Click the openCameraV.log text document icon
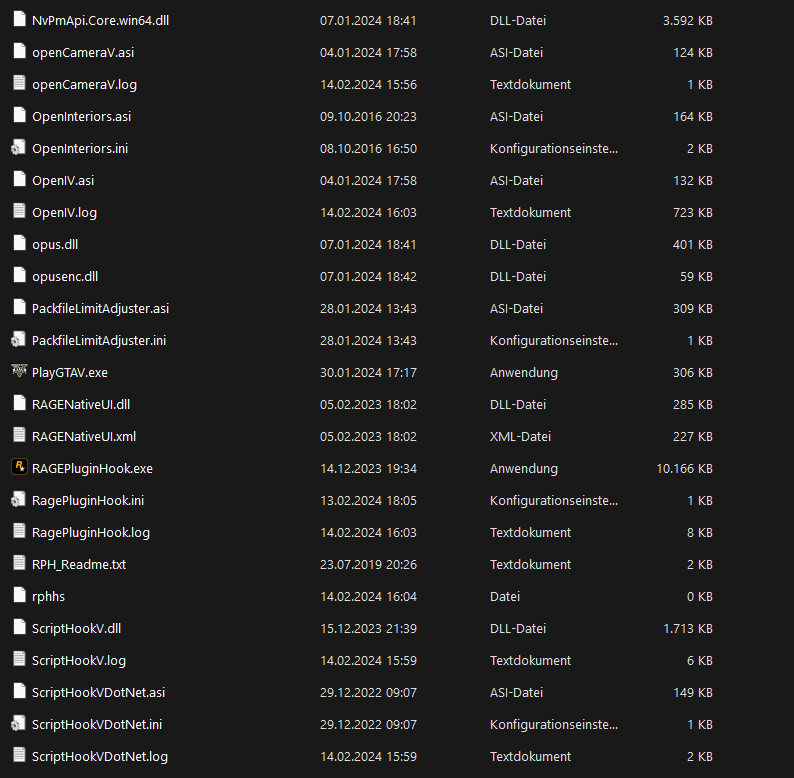794x778 pixels. pyautogui.click(x=19, y=83)
